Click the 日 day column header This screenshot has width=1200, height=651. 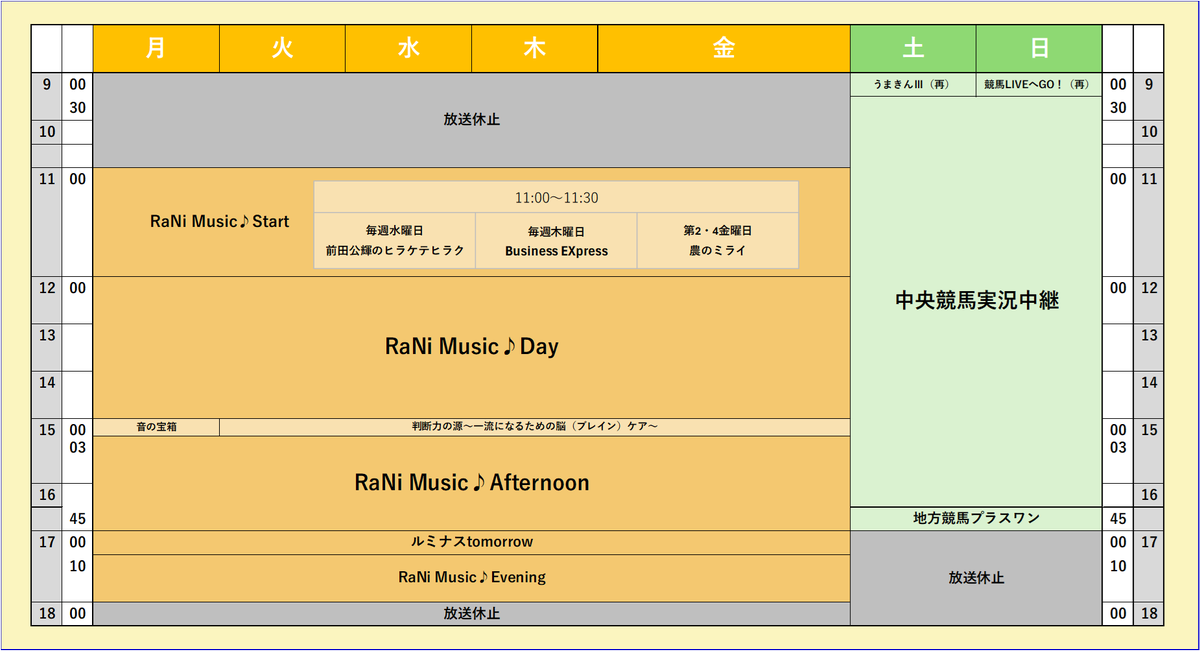[x=1039, y=49]
